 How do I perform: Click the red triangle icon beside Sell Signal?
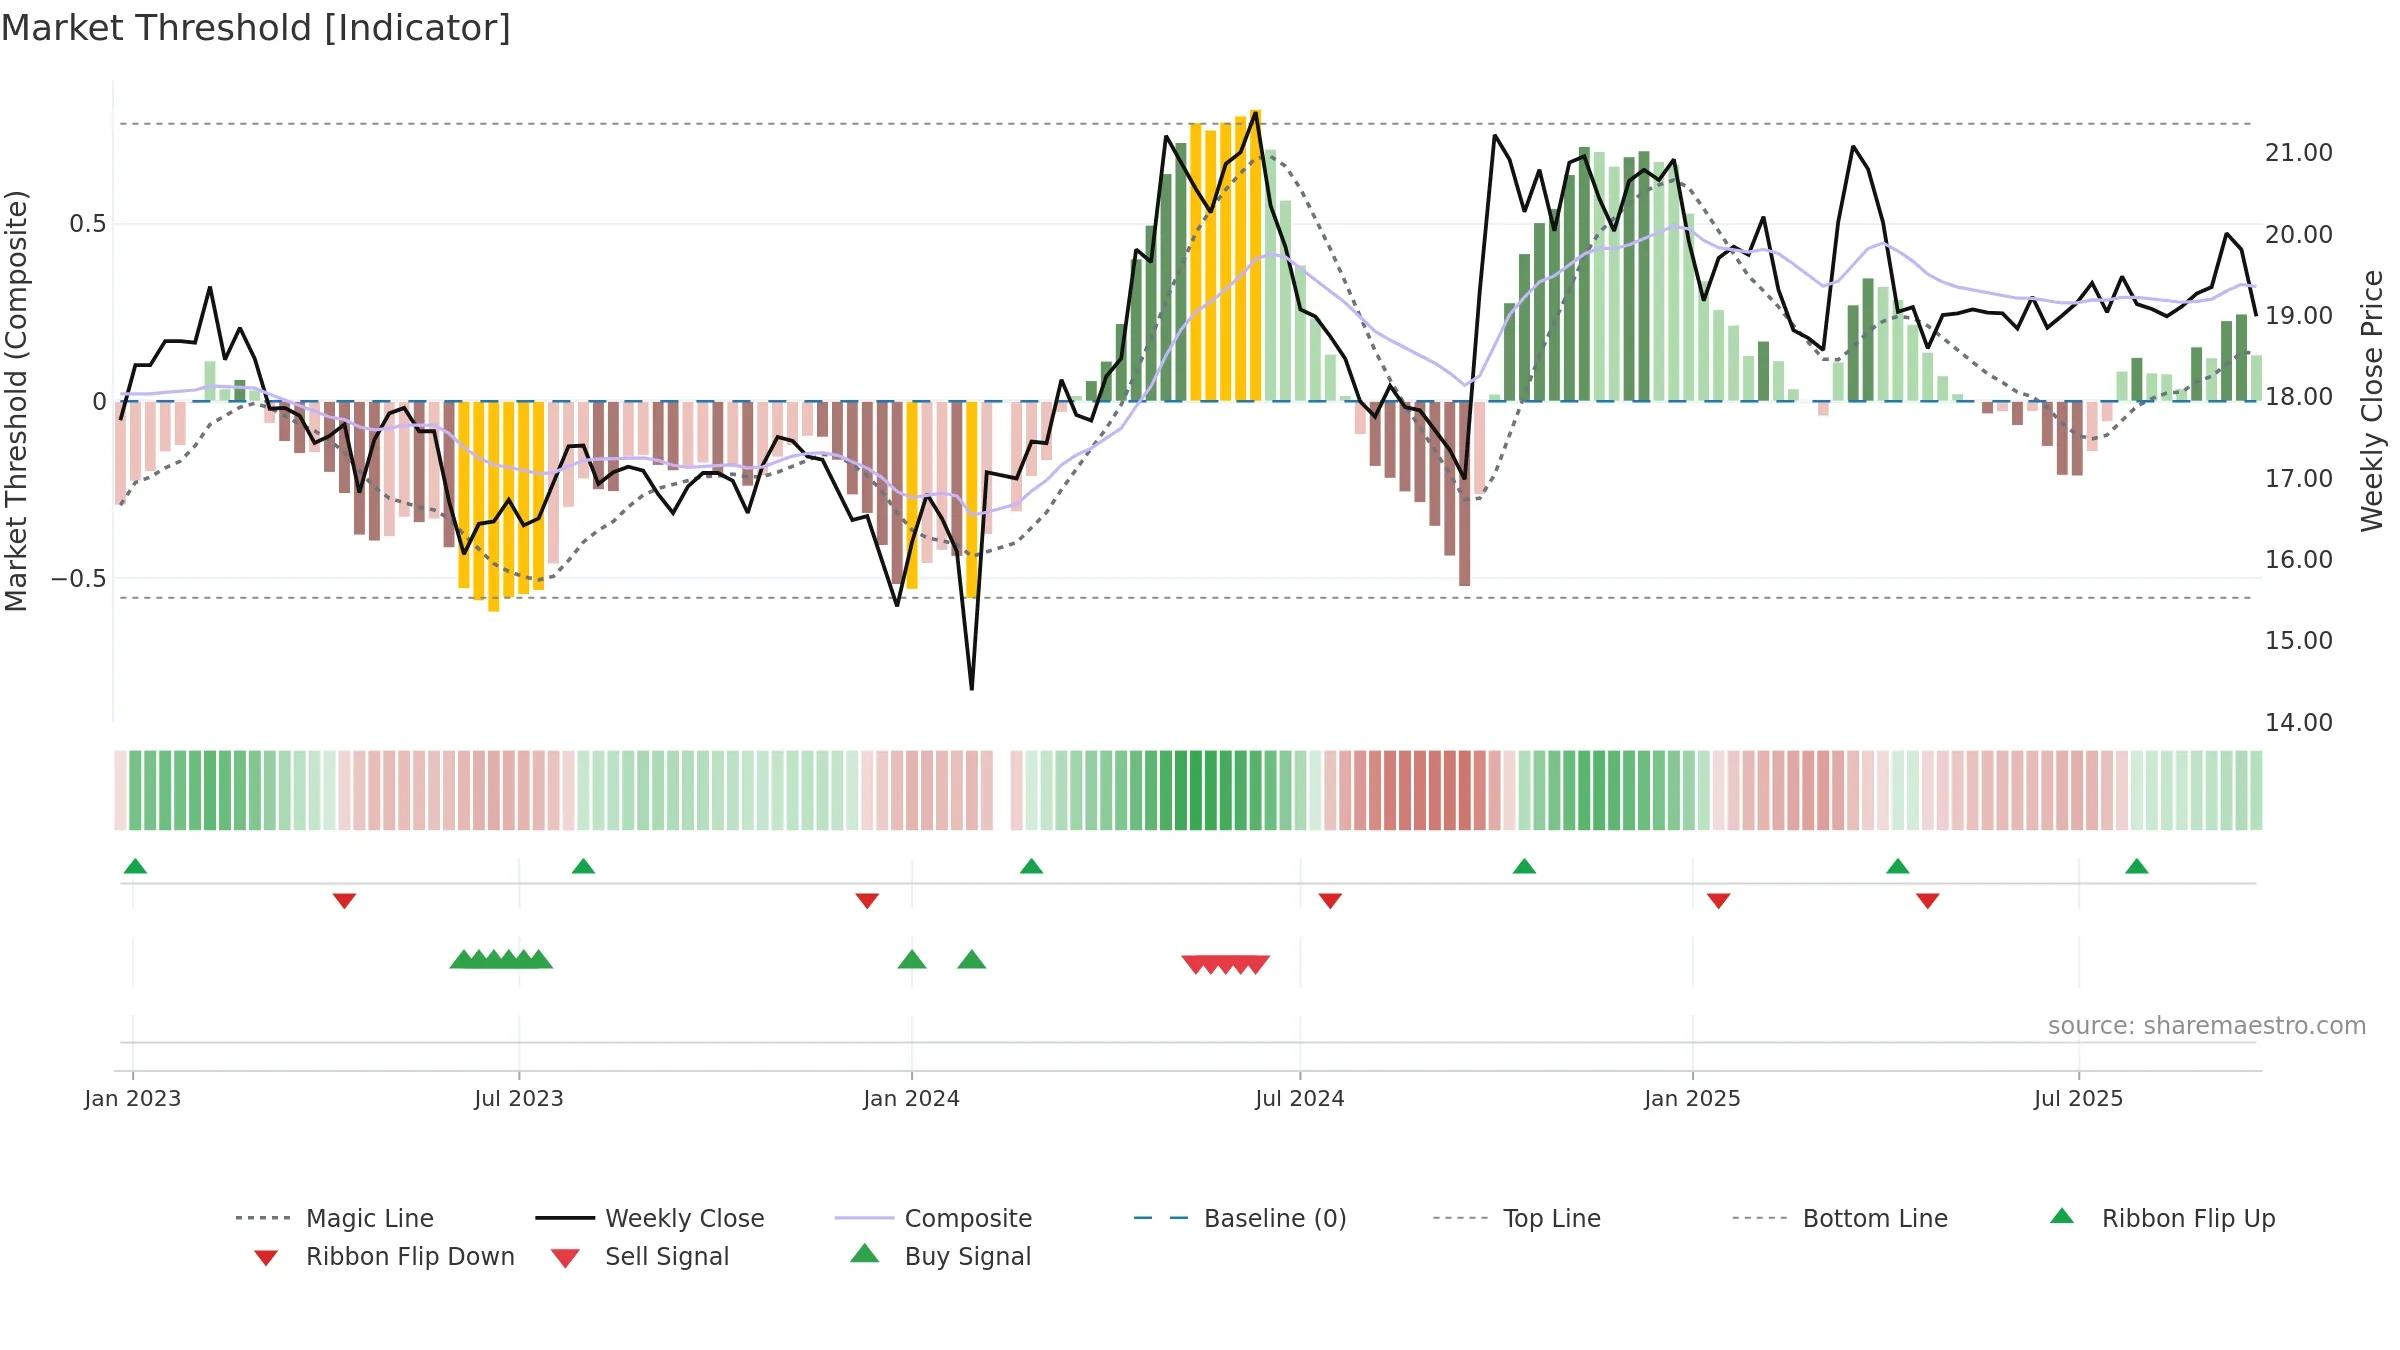coord(565,1258)
